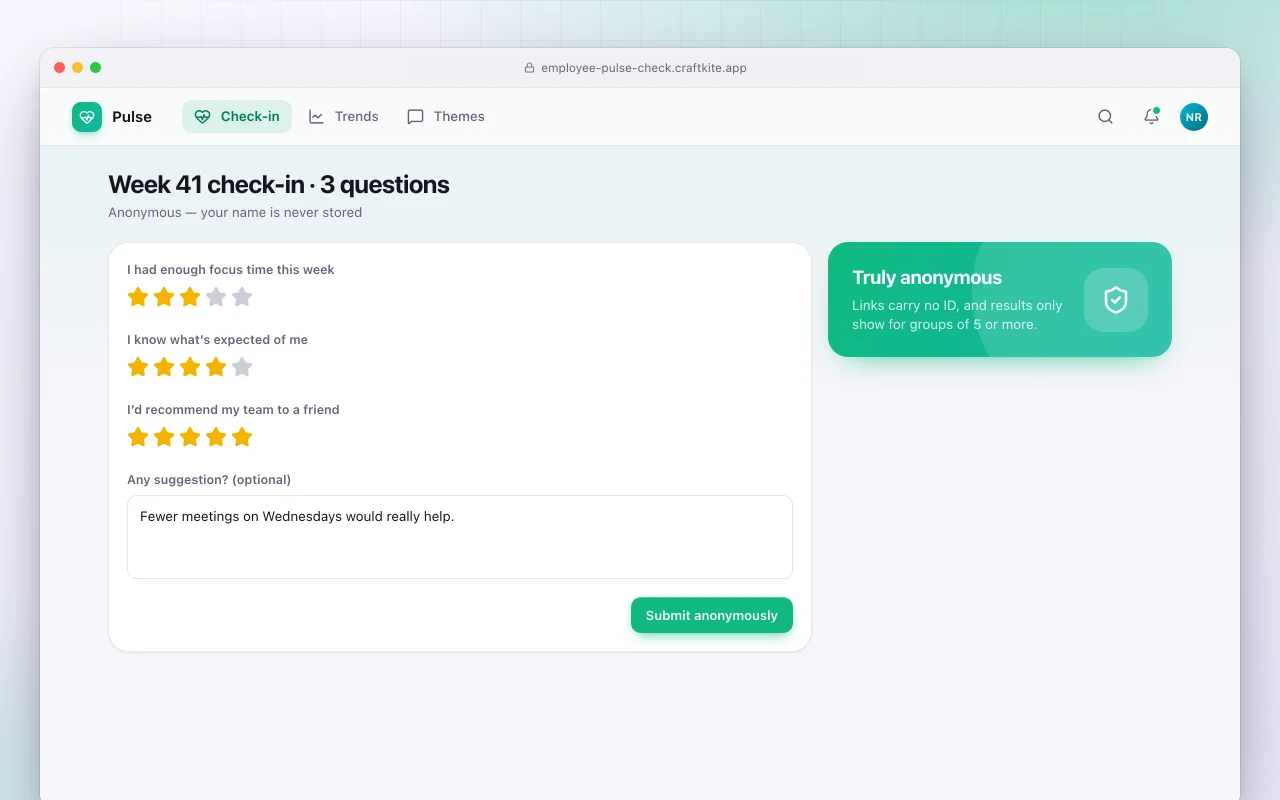Rate focus time one star
Viewport: 1280px width, 800px height.
[x=138, y=297]
